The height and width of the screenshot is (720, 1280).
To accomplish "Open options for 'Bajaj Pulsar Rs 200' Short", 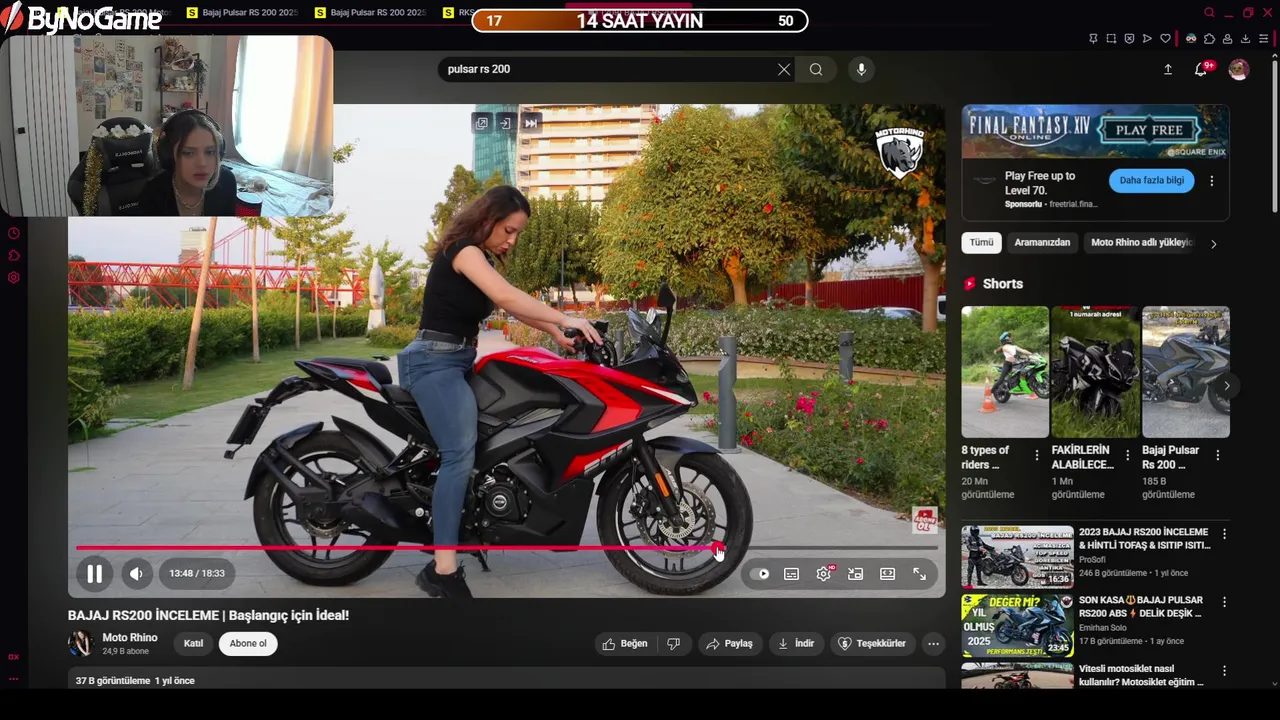I will (1217, 455).
